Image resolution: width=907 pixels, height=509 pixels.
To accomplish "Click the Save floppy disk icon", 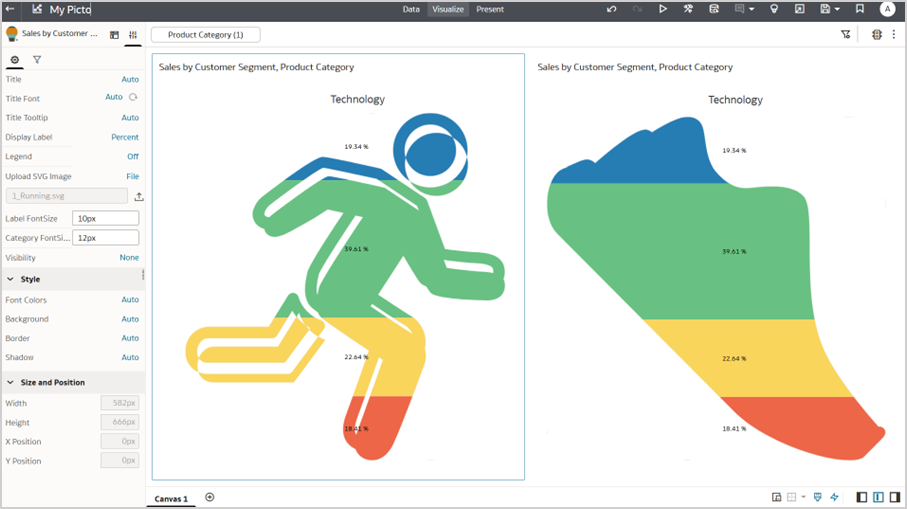I will pos(825,9).
